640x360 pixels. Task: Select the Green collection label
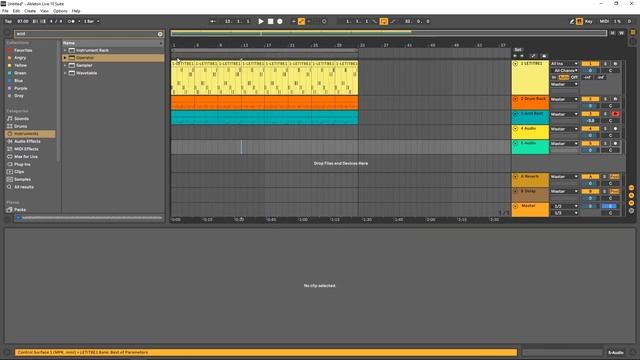pos(20,73)
